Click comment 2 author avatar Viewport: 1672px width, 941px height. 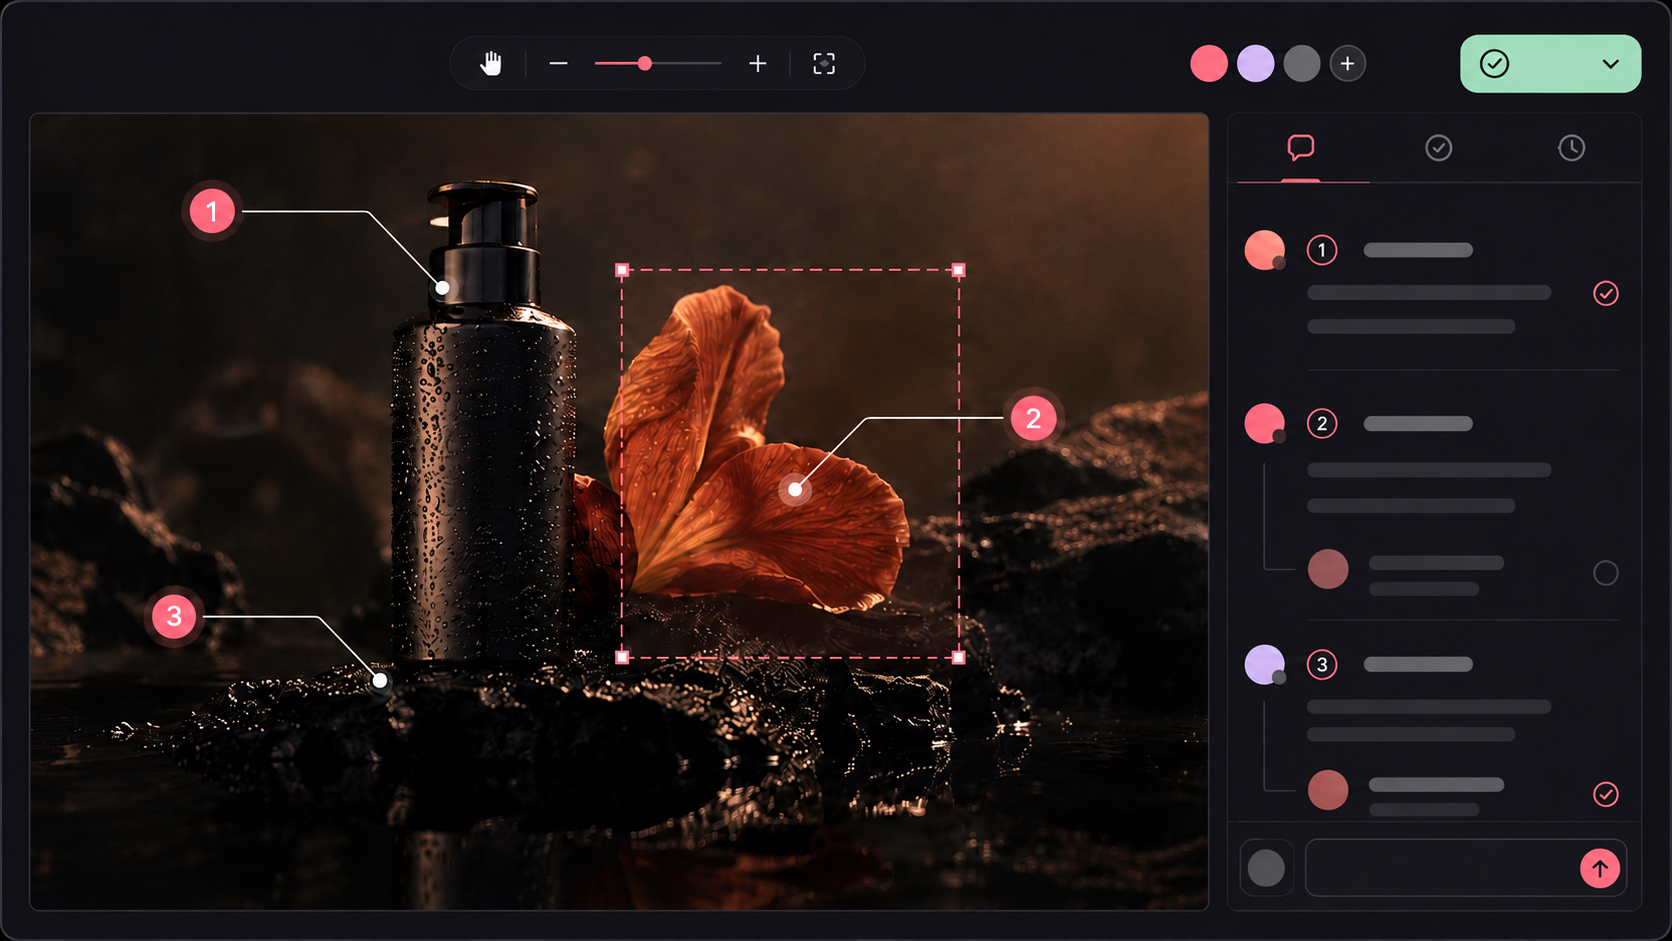1265,424
